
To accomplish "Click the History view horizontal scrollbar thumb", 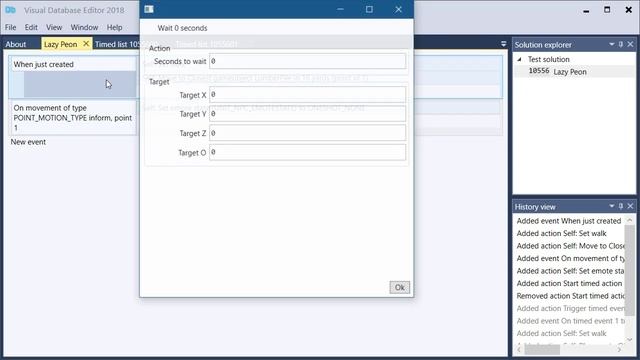I will click(542, 350).
